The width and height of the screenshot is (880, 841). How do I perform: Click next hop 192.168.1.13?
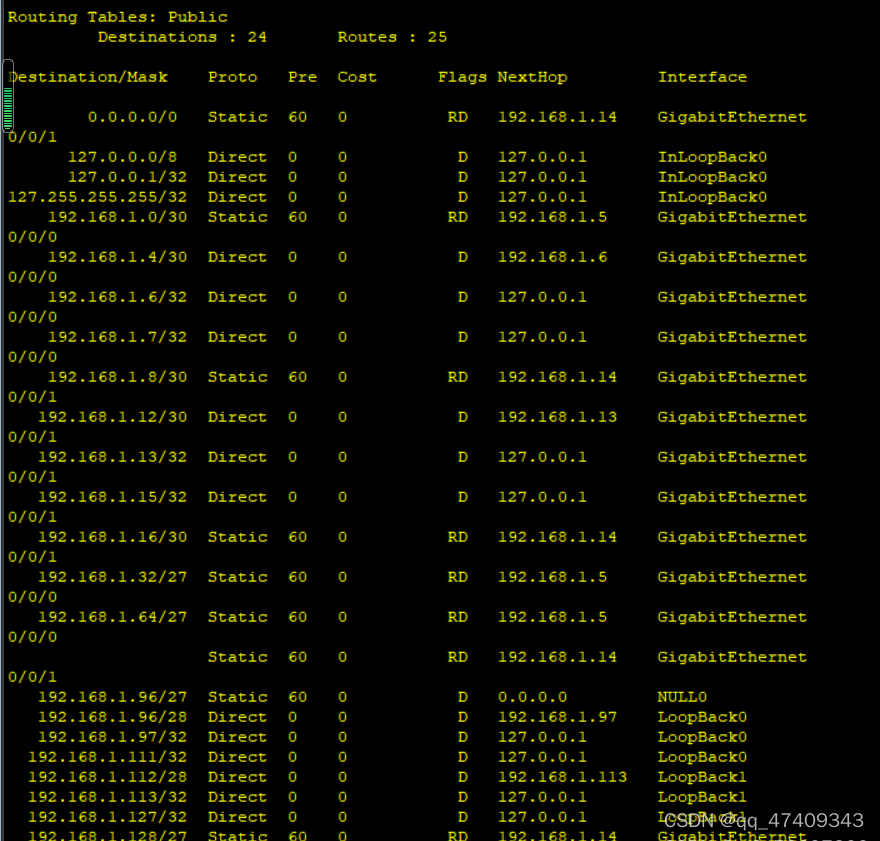coord(557,417)
